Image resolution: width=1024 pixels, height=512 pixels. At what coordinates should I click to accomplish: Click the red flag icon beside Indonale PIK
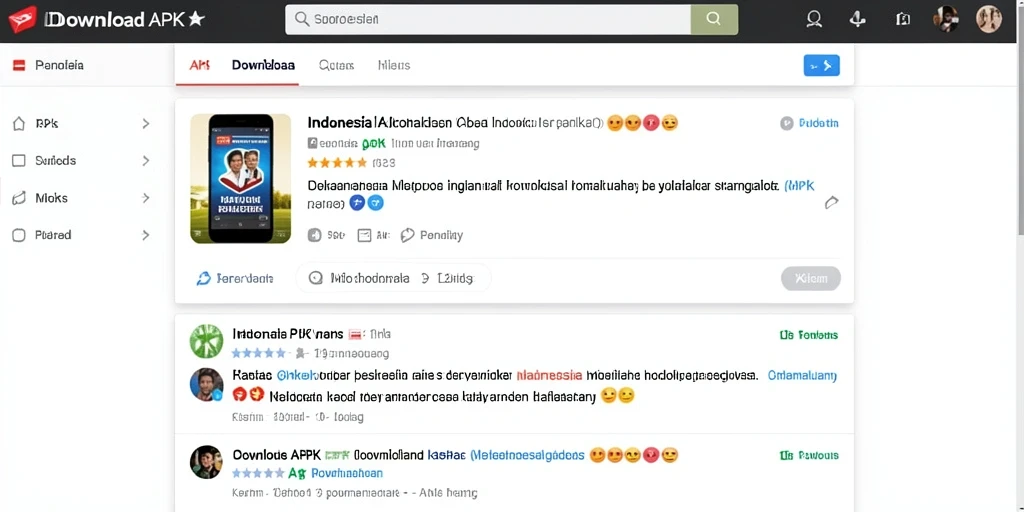(356, 334)
